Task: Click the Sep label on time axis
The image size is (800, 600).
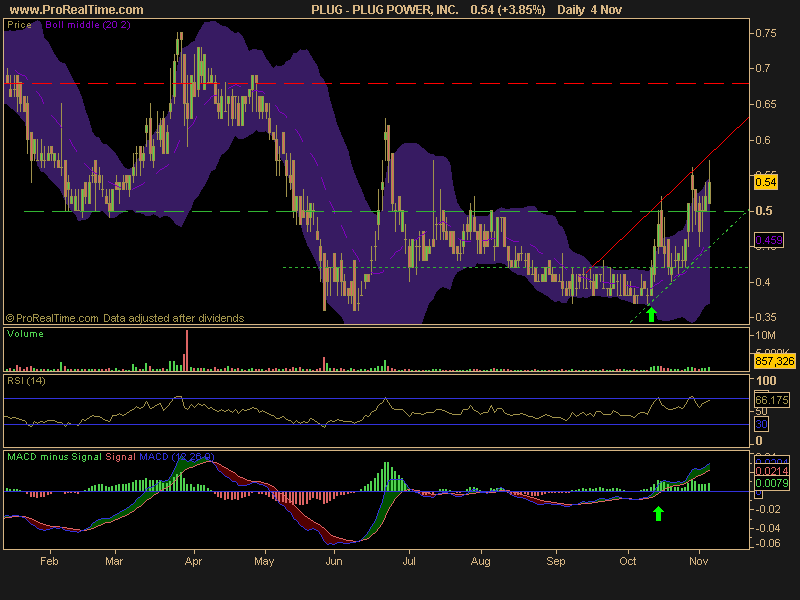Action: tap(556, 561)
